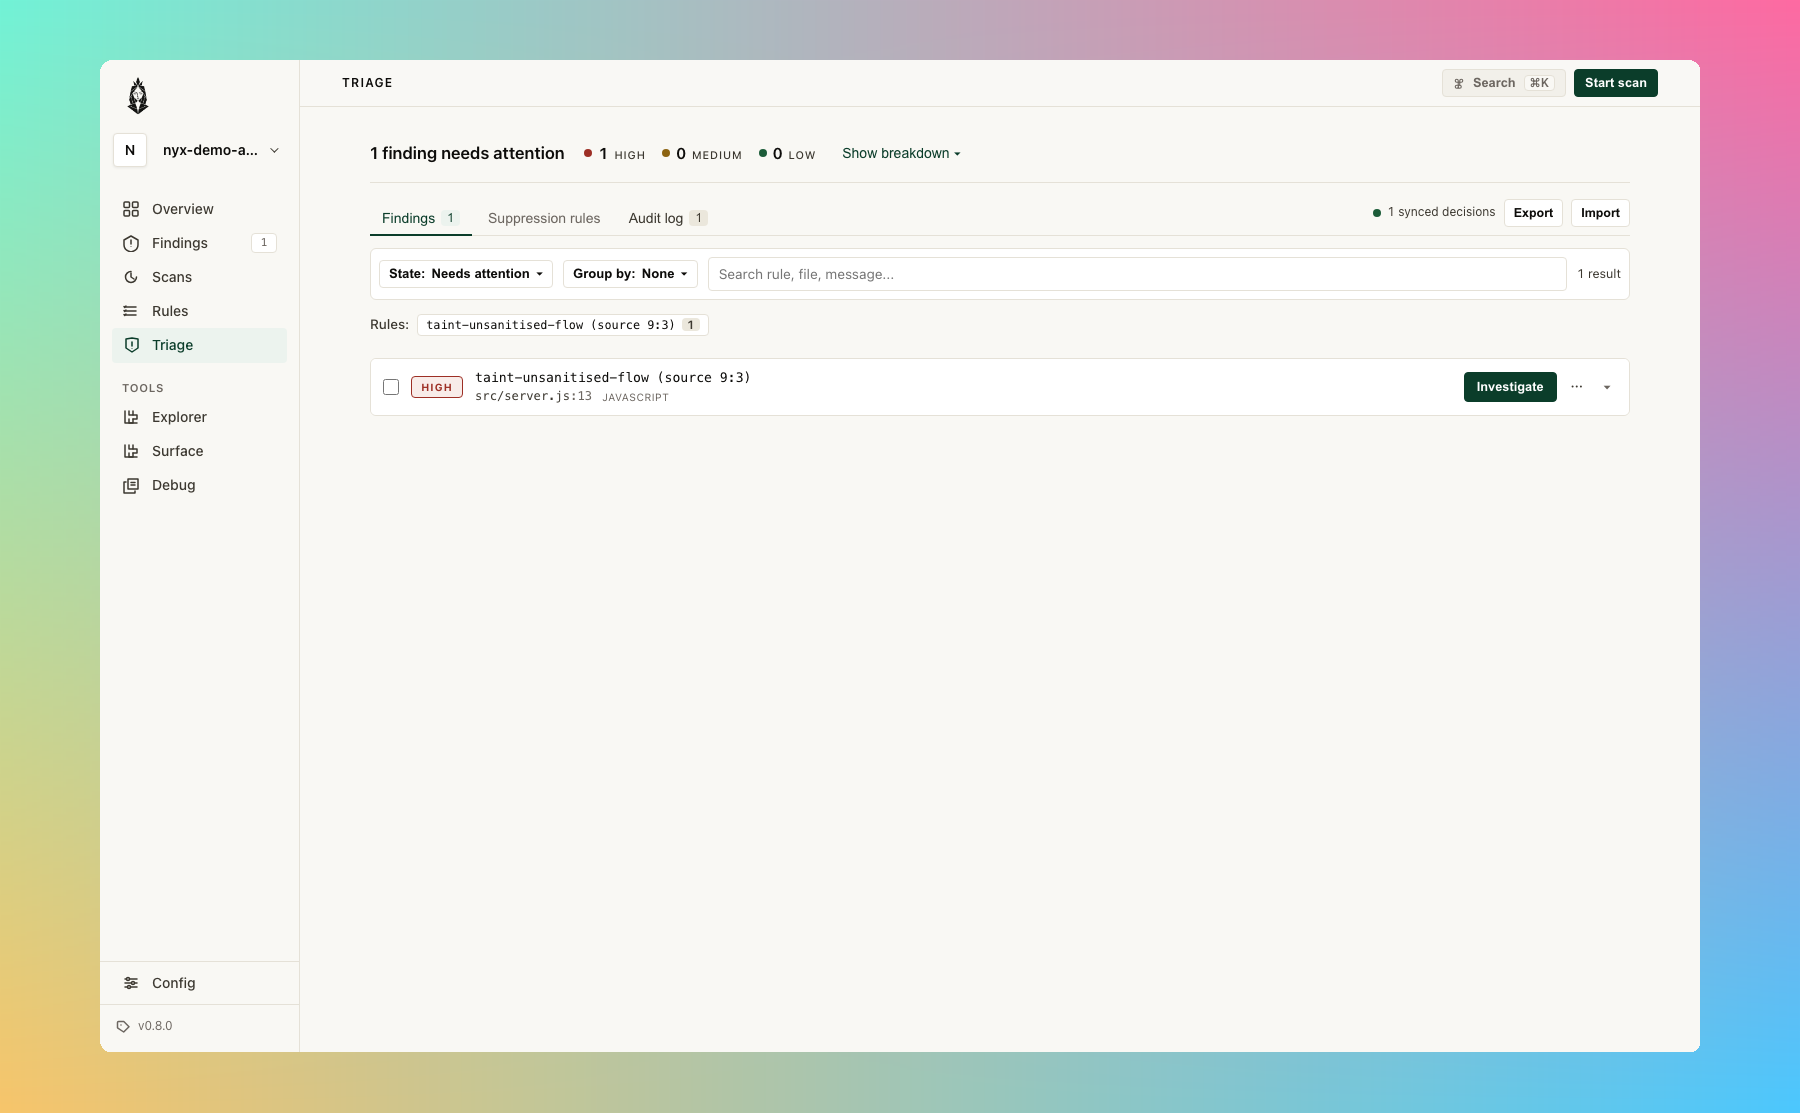The width and height of the screenshot is (1800, 1113).
Task: Open the State: Needs attention dropdown
Action: click(466, 274)
